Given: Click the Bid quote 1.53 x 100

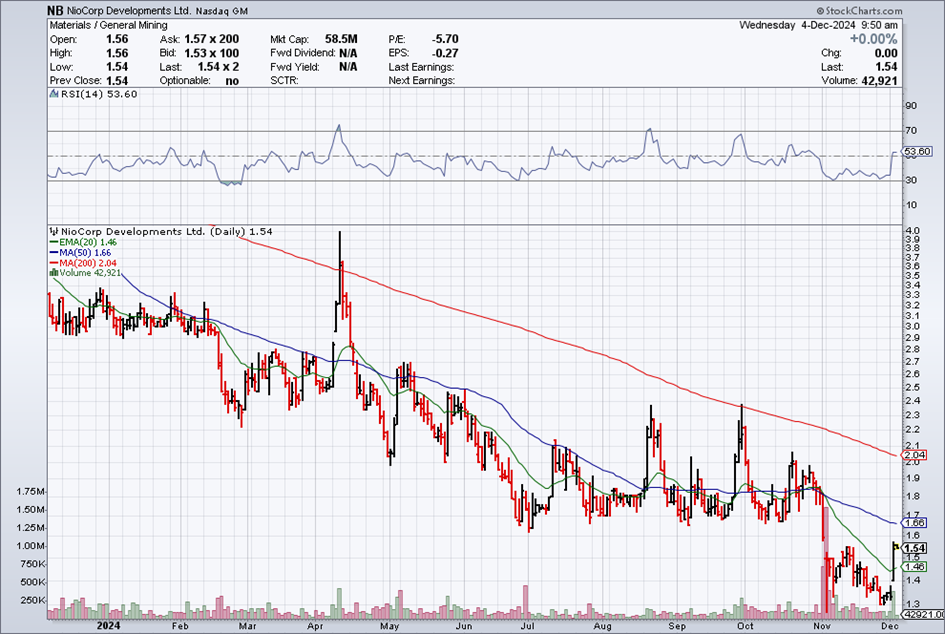Looking at the screenshot, I should pyautogui.click(x=212, y=53).
